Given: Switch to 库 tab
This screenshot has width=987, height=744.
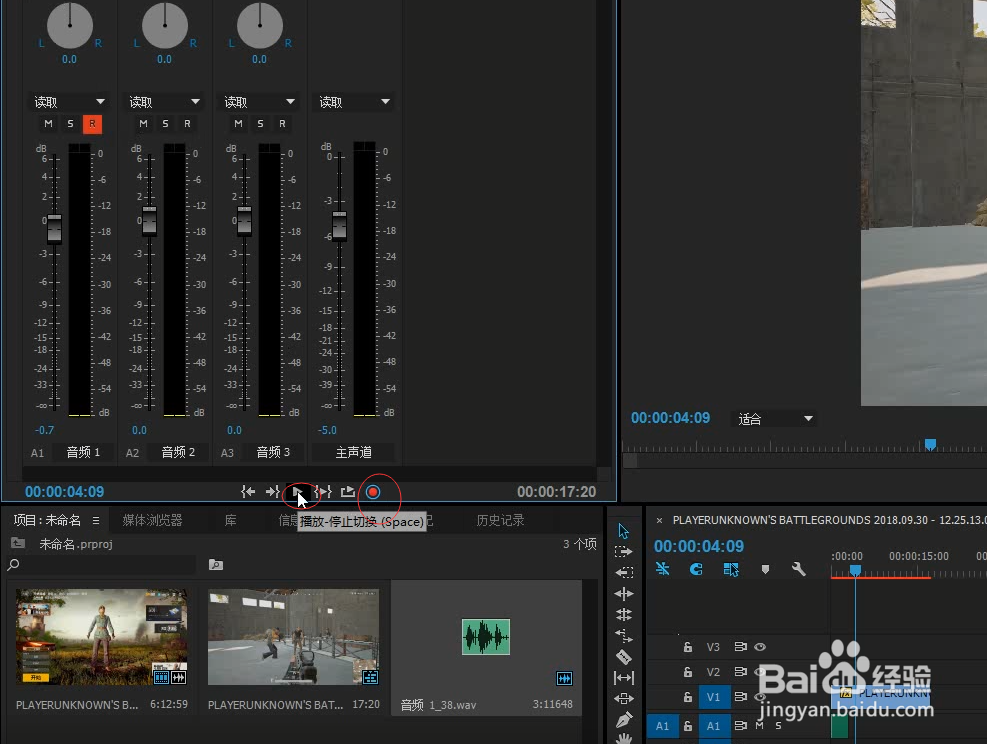Looking at the screenshot, I should tap(231, 521).
